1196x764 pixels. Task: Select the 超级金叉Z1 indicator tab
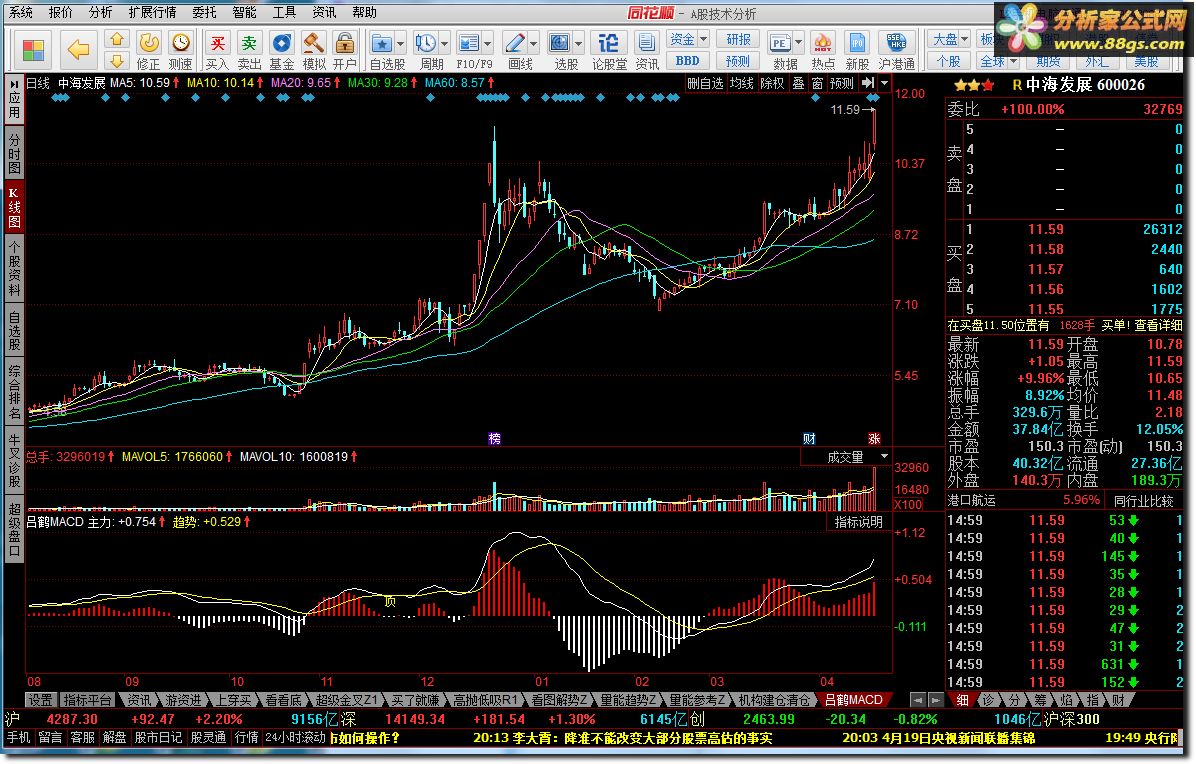(346, 700)
